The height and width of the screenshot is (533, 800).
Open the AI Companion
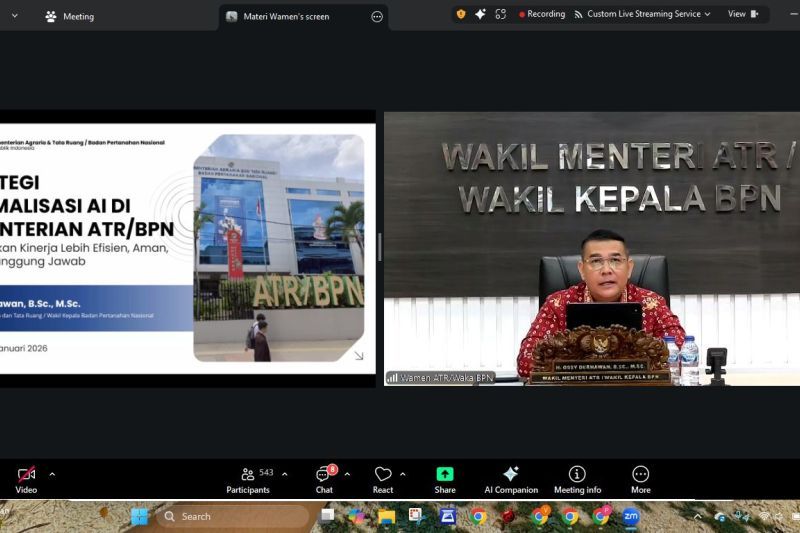click(x=511, y=478)
